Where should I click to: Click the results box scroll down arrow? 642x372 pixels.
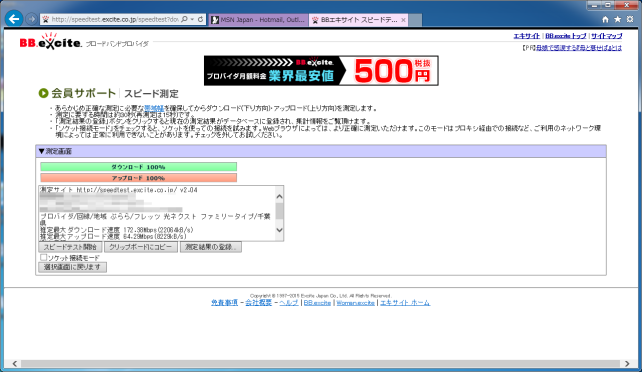coord(279,230)
